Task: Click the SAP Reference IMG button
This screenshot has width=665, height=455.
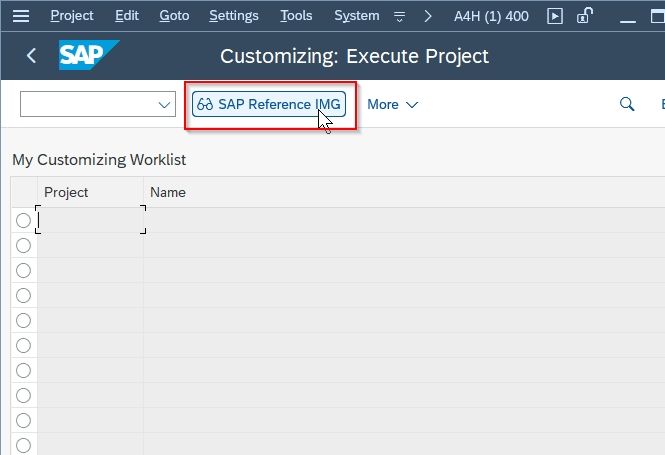Action: click(x=269, y=104)
